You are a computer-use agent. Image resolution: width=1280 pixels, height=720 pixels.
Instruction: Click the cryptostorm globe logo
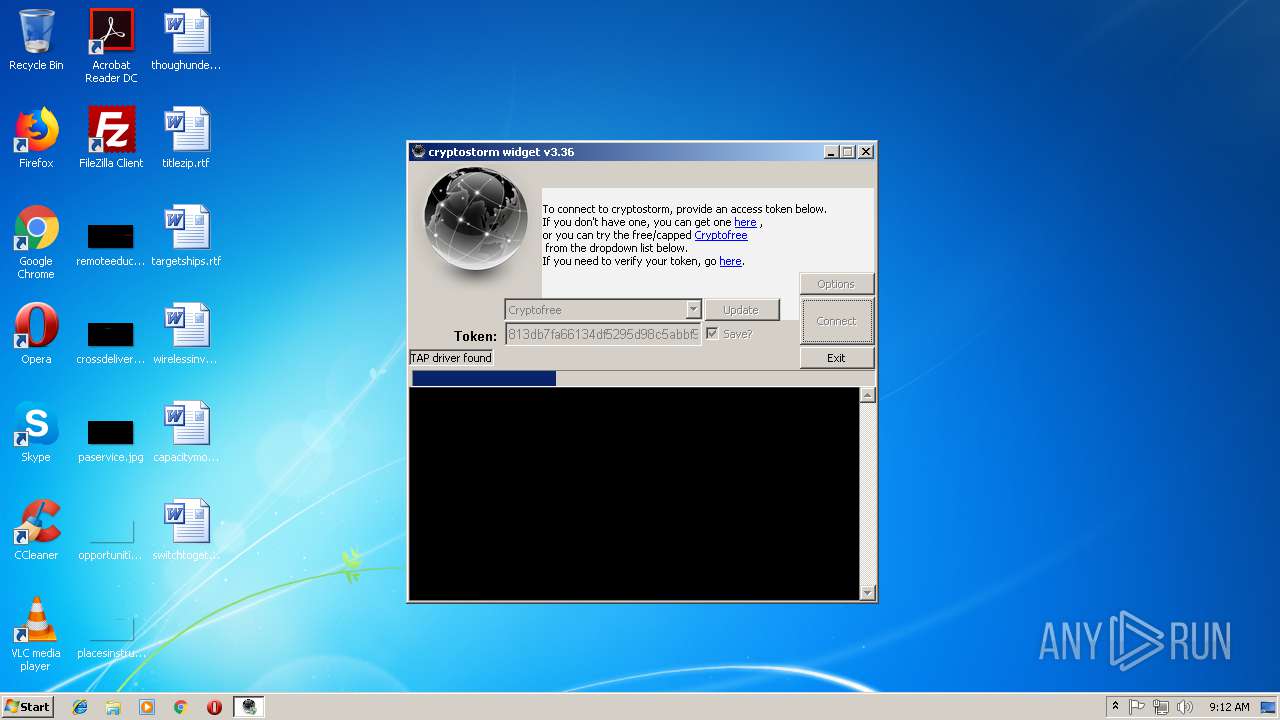pyautogui.click(x=475, y=219)
